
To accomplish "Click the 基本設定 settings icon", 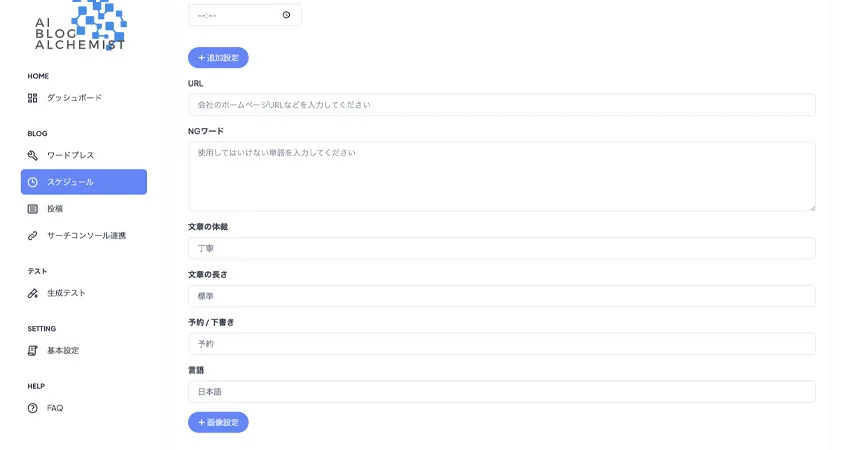I will (x=33, y=351).
